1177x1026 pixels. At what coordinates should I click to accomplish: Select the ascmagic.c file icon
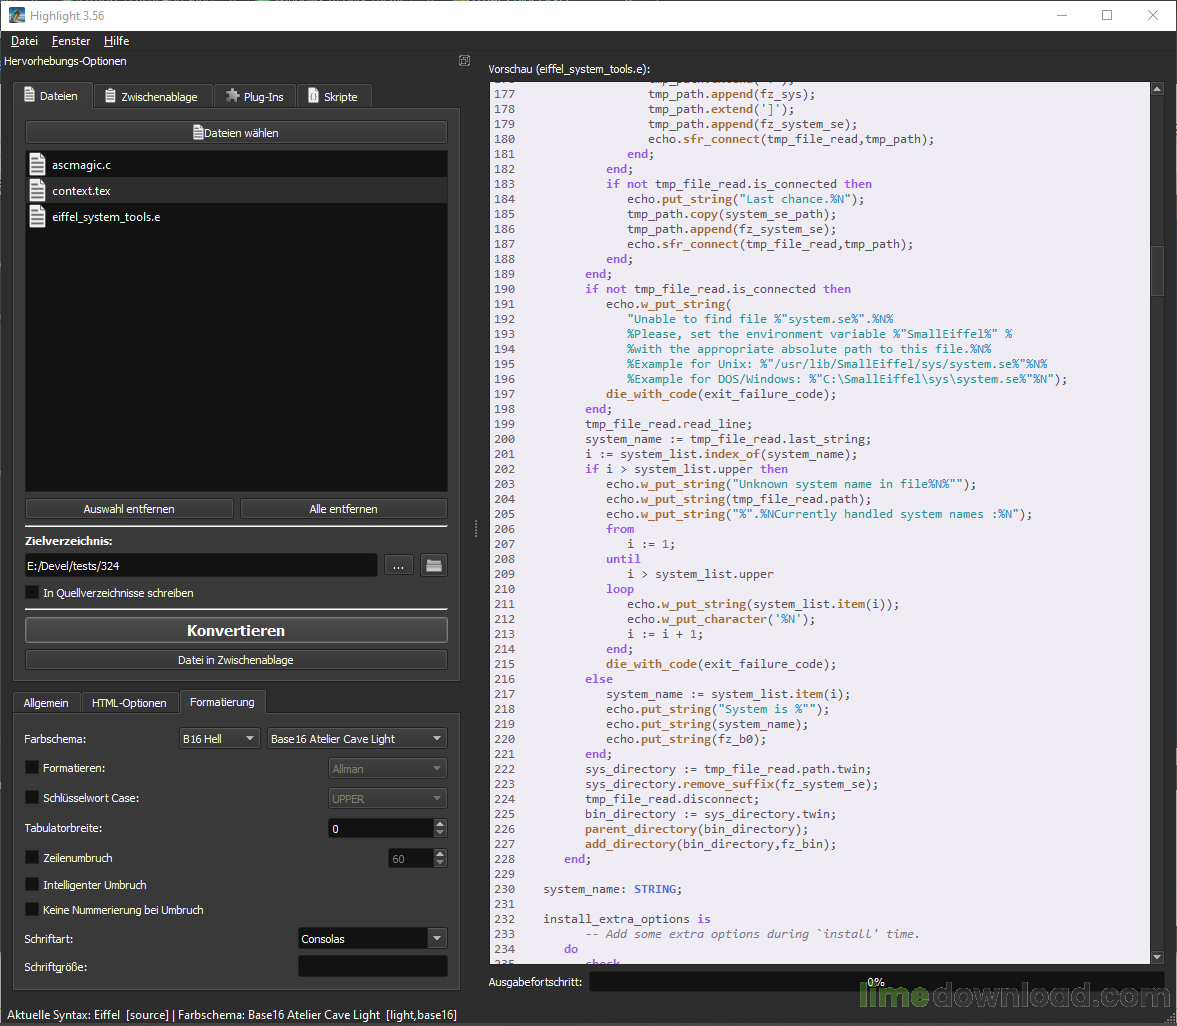pyautogui.click(x=38, y=165)
